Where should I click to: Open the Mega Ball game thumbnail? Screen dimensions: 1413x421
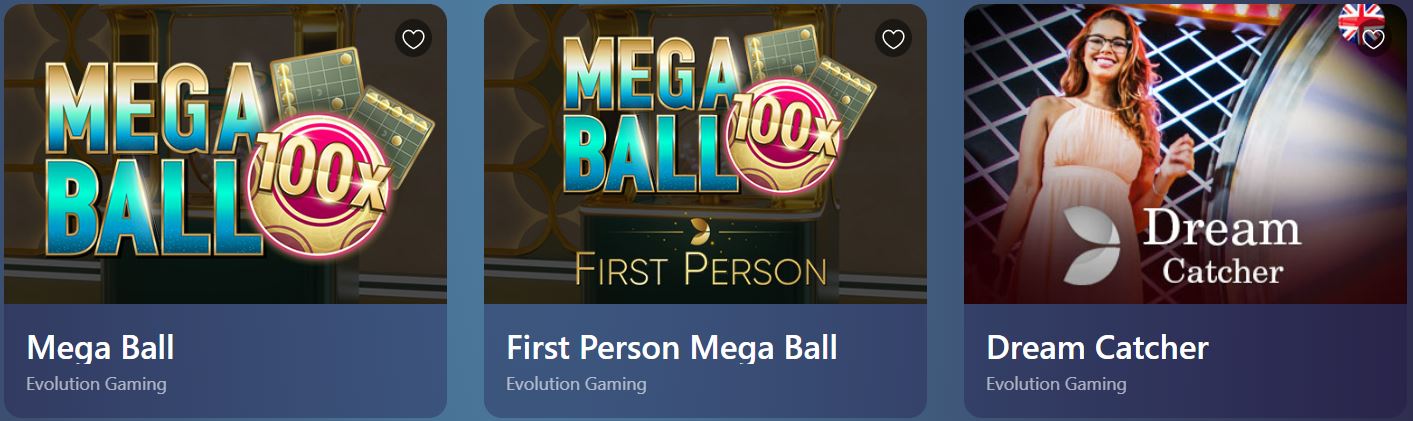click(x=225, y=154)
